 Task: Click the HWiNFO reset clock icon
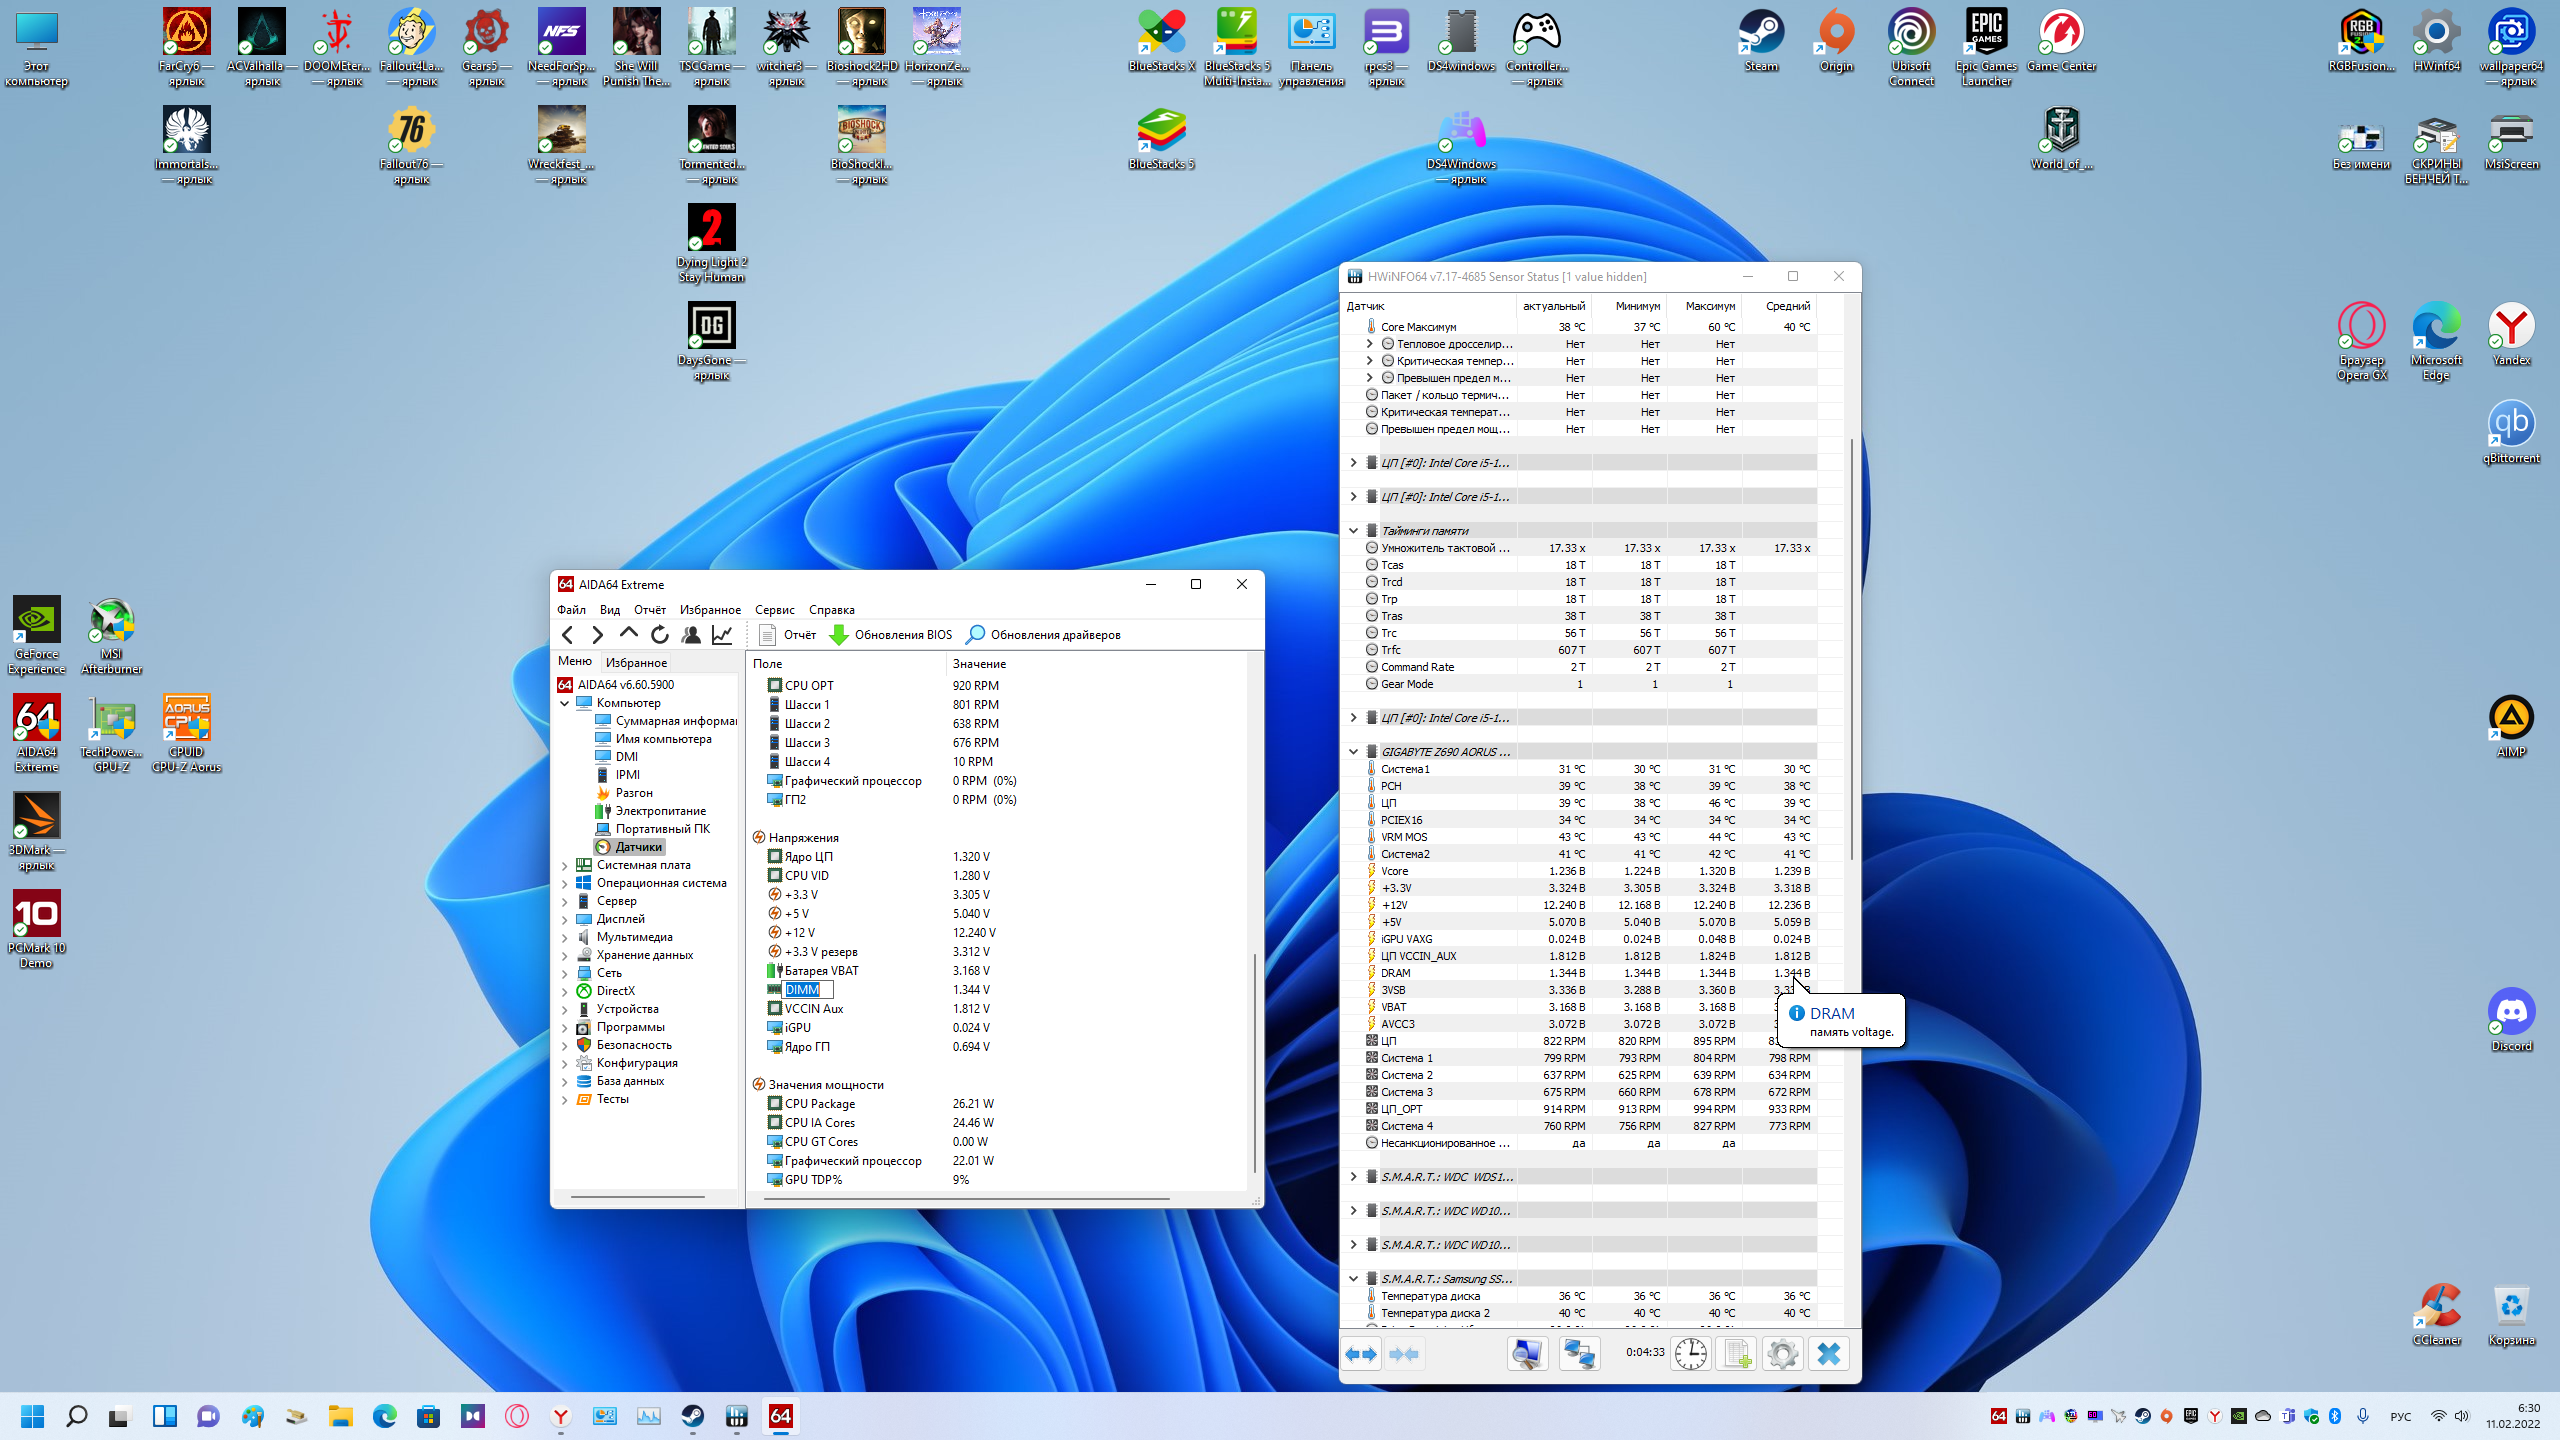point(1691,1354)
